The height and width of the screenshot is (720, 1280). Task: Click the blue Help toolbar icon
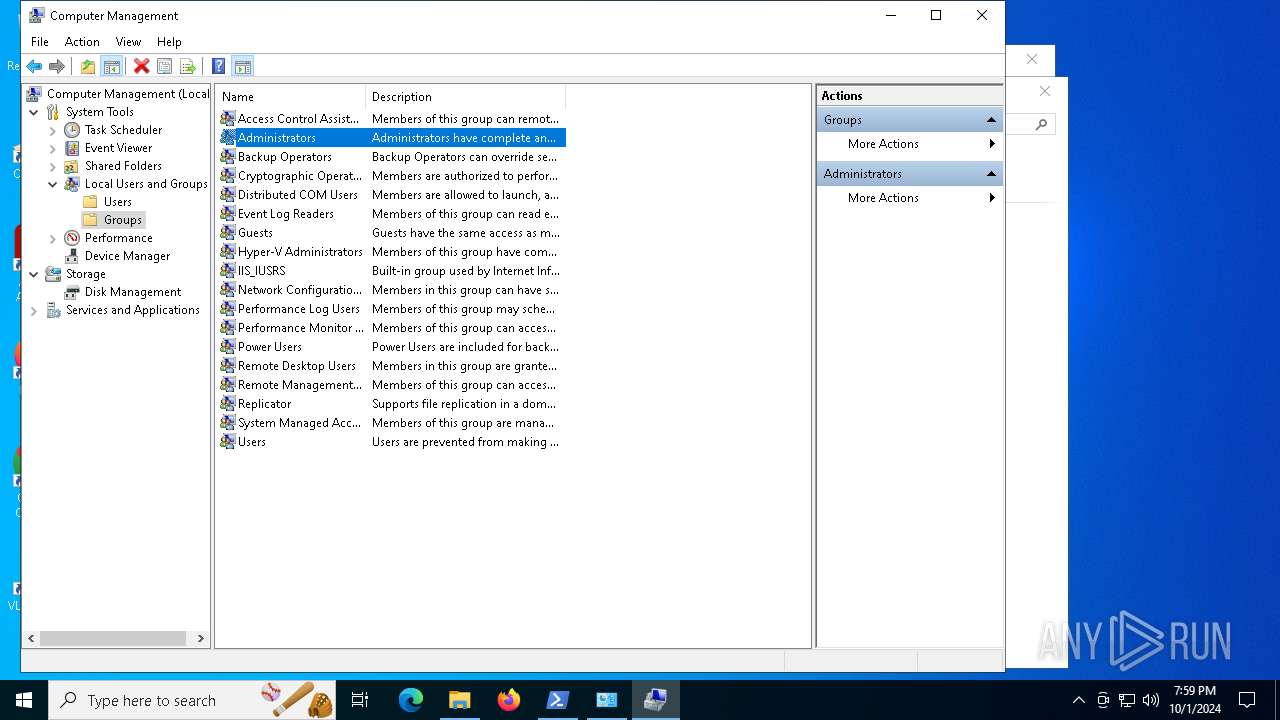(x=218, y=66)
